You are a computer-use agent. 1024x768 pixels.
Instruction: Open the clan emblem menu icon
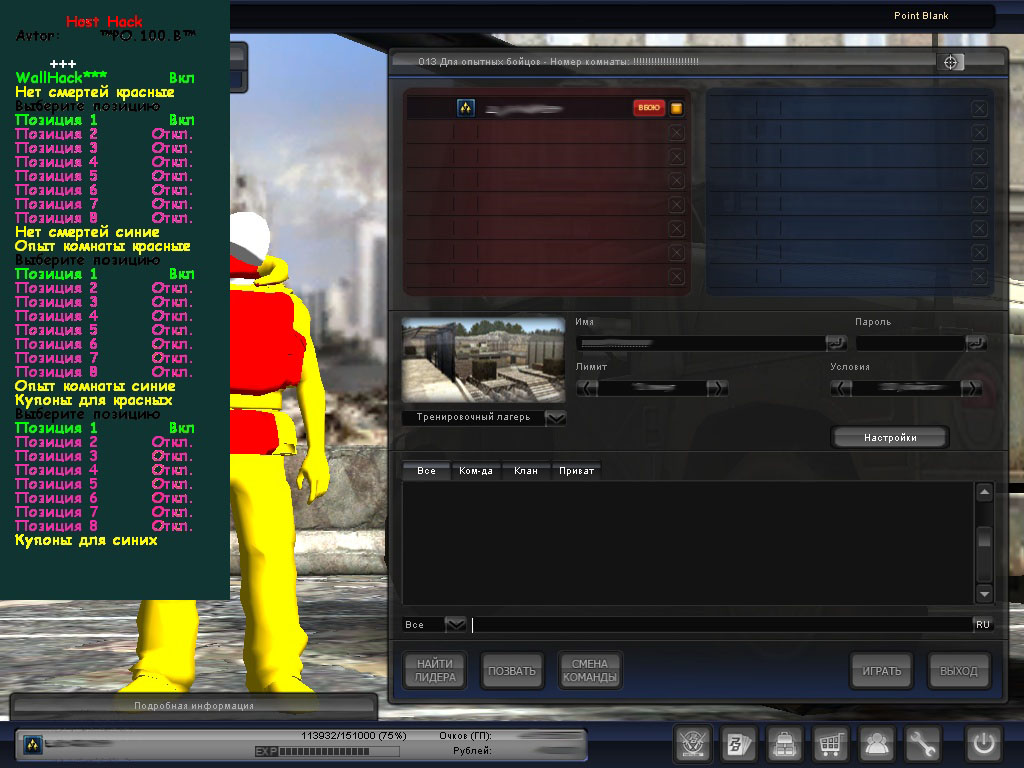[x=692, y=744]
